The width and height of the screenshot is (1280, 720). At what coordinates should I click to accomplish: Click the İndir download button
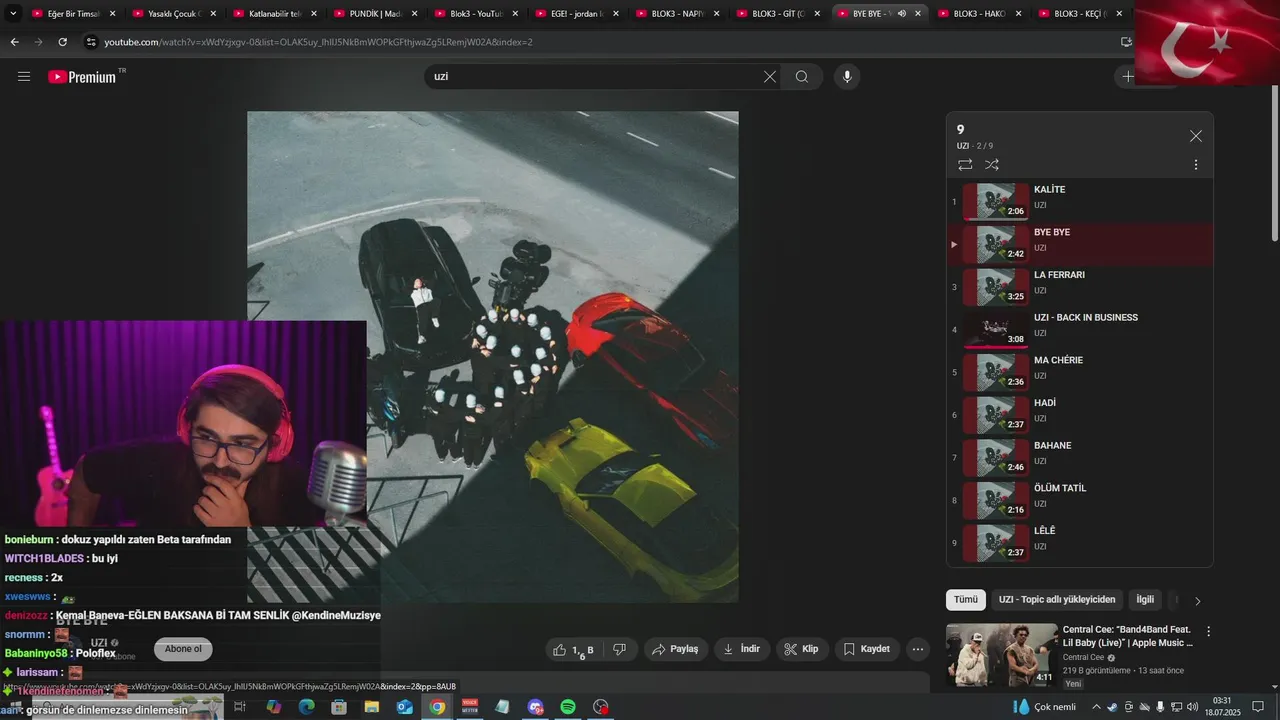[741, 649]
